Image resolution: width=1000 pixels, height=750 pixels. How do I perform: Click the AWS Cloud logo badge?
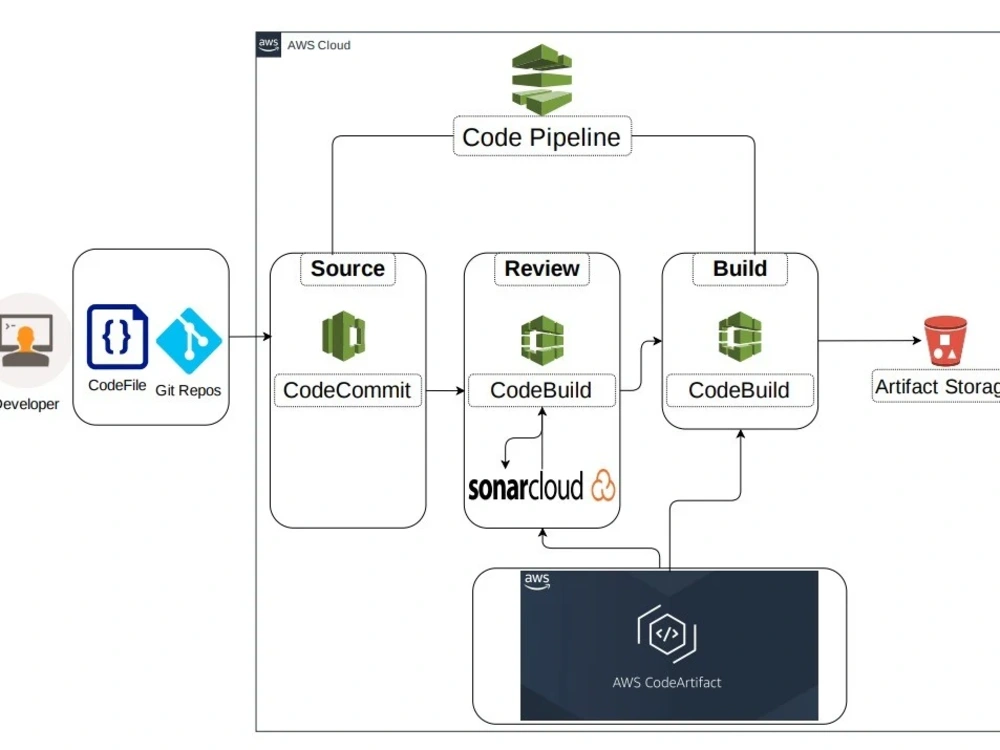tap(268, 44)
